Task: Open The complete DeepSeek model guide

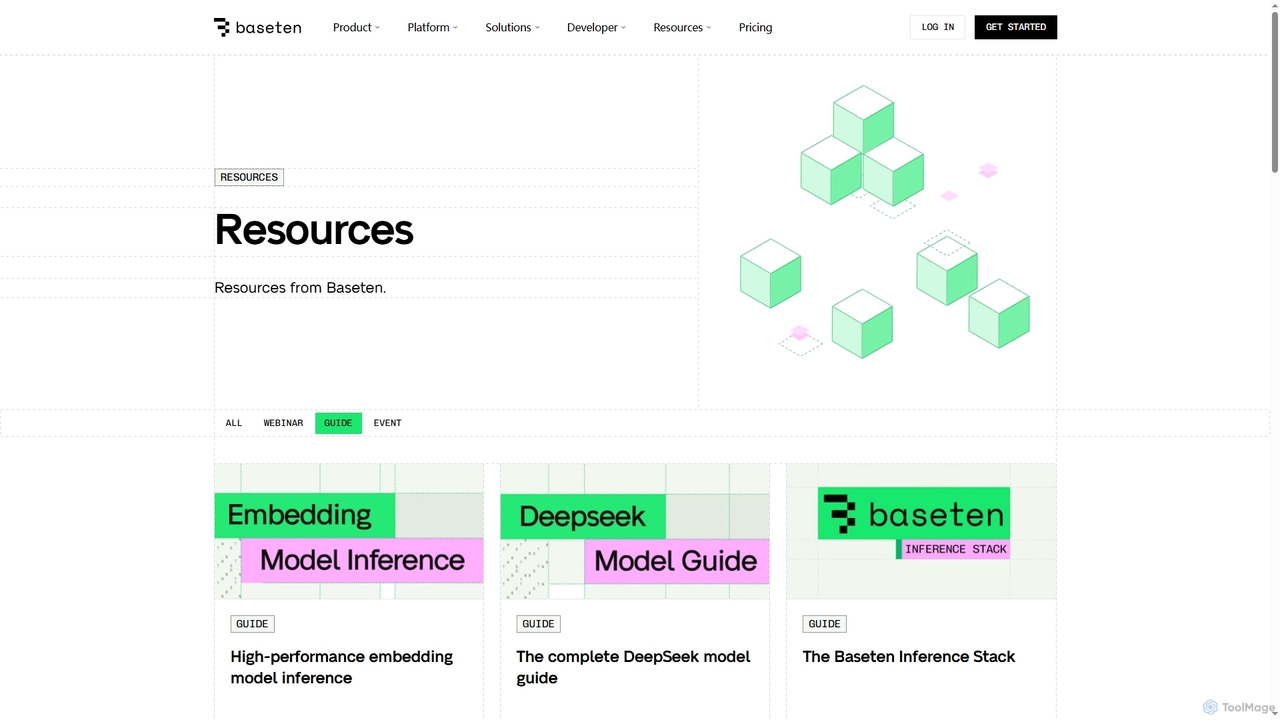Action: pyautogui.click(x=633, y=667)
